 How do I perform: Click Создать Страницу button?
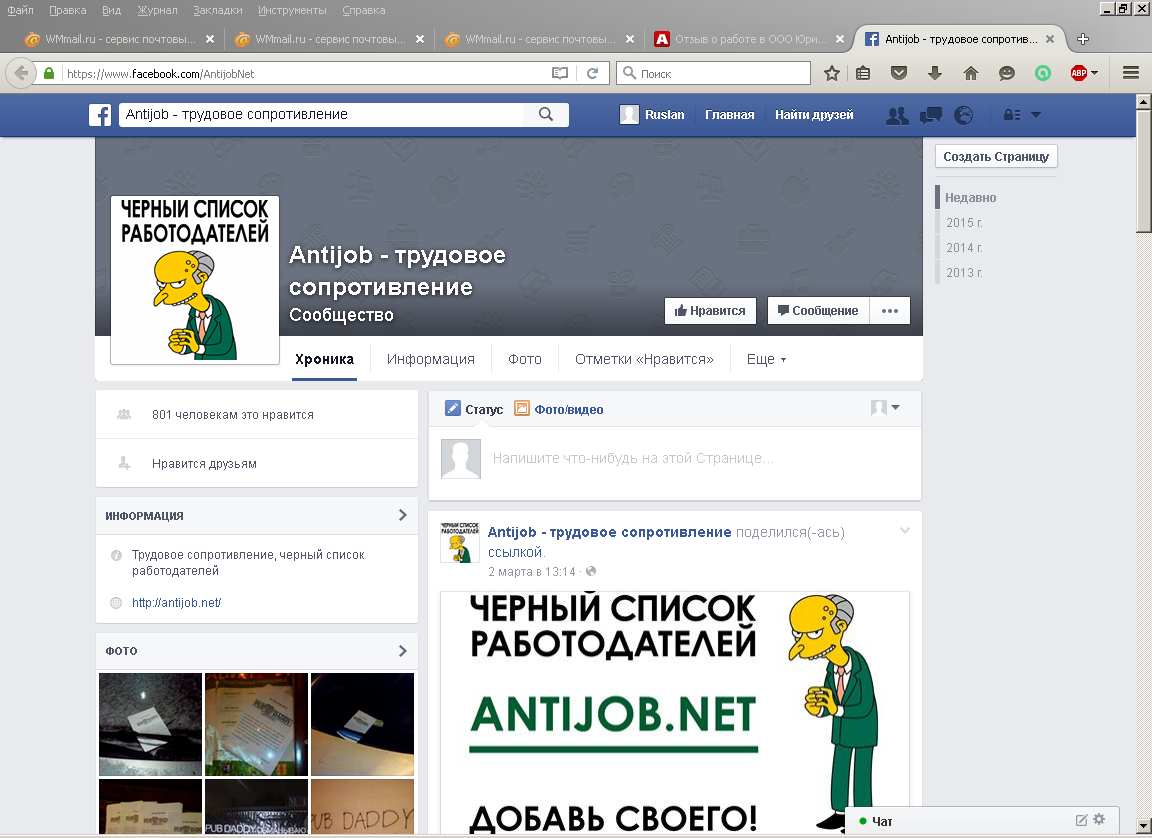click(996, 156)
